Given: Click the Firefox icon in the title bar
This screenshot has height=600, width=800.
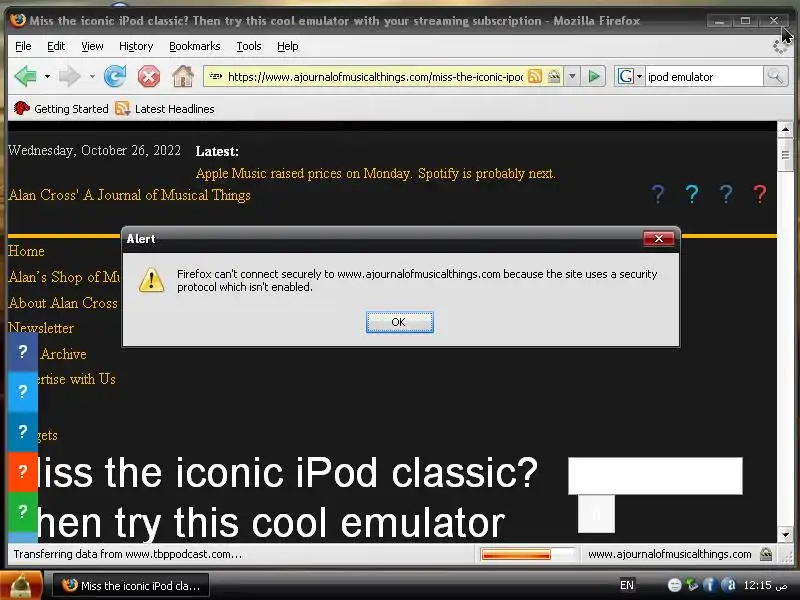Looking at the screenshot, I should click(18, 20).
